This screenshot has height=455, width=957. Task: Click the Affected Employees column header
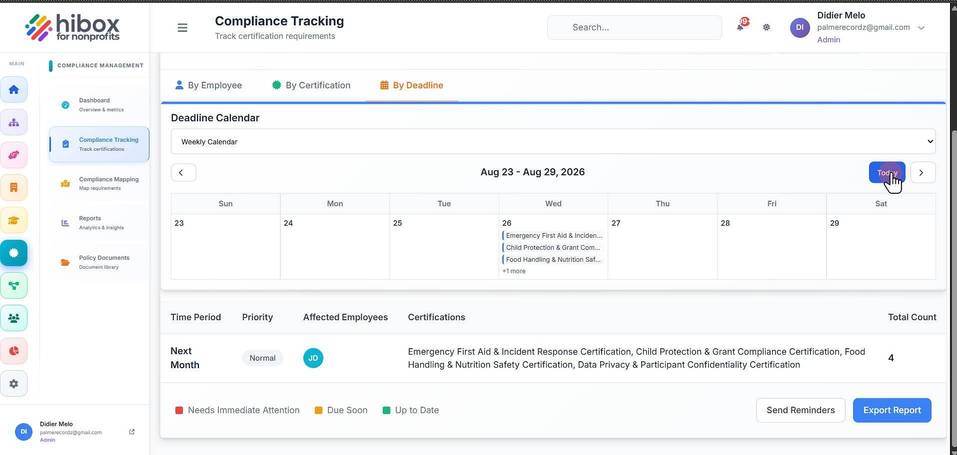coord(345,317)
